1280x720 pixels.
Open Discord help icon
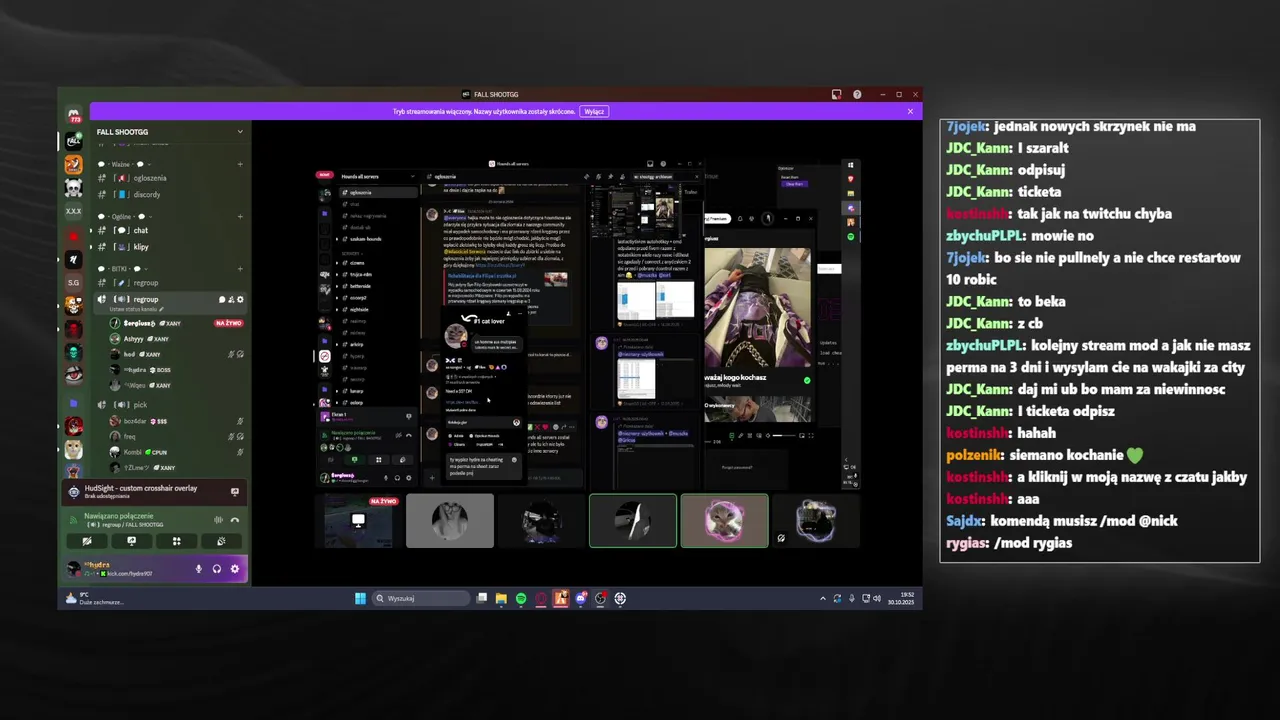click(857, 94)
